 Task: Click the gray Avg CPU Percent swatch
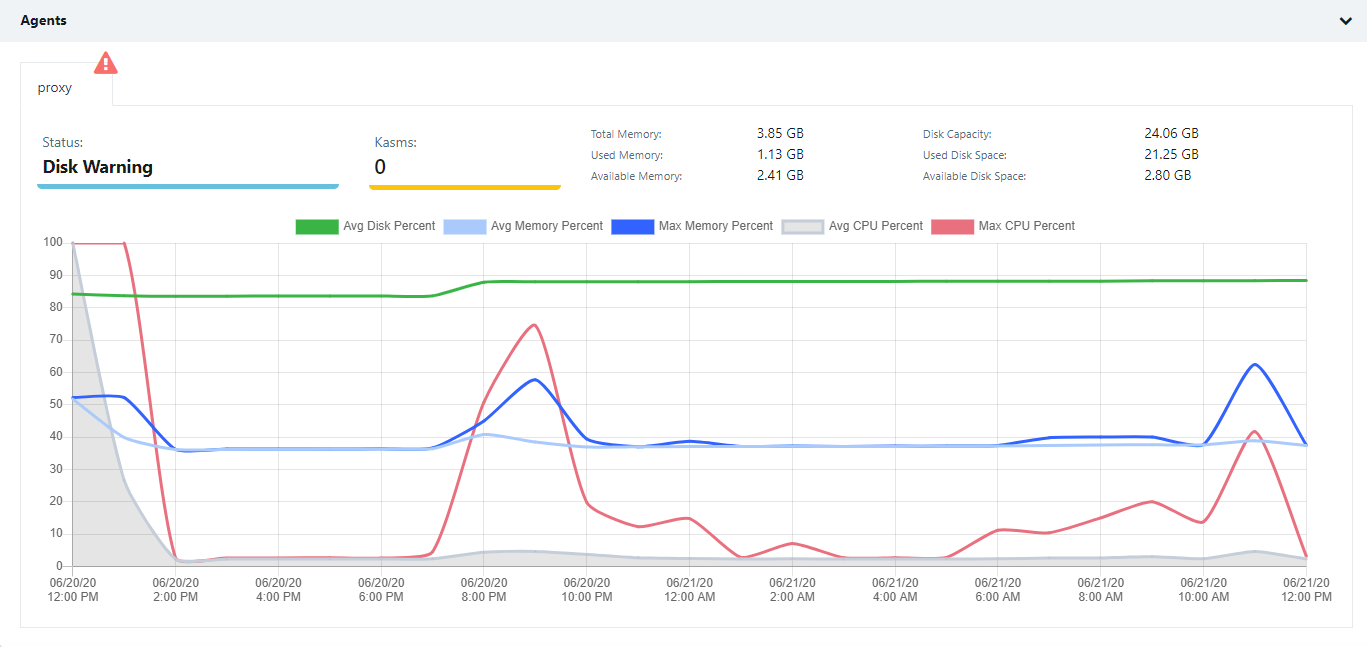802,226
